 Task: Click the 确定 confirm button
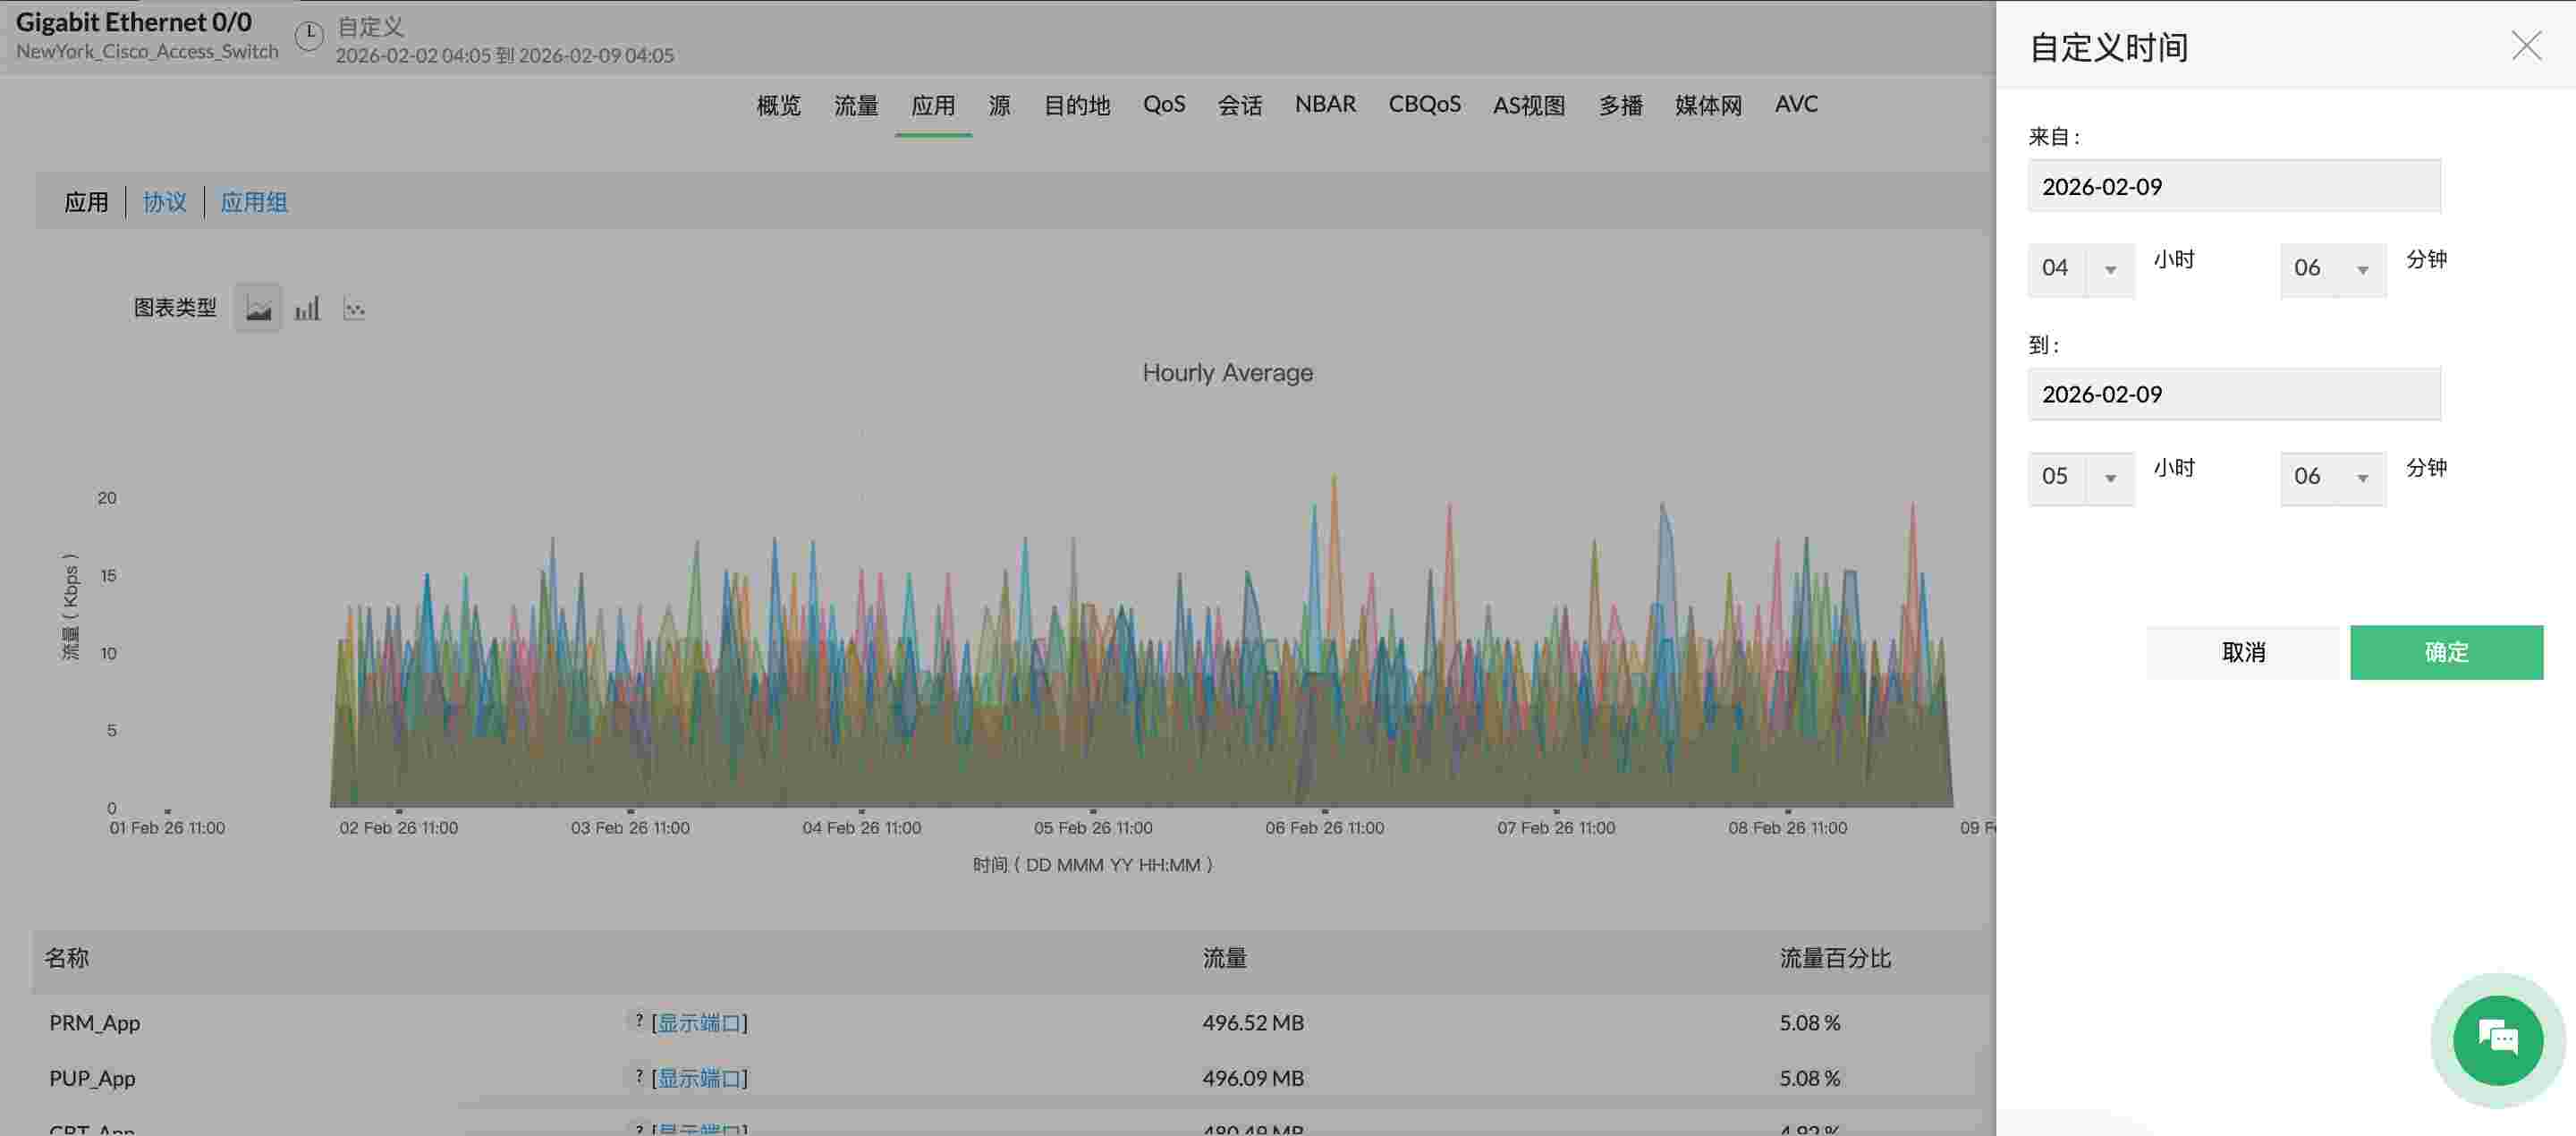coord(2447,652)
